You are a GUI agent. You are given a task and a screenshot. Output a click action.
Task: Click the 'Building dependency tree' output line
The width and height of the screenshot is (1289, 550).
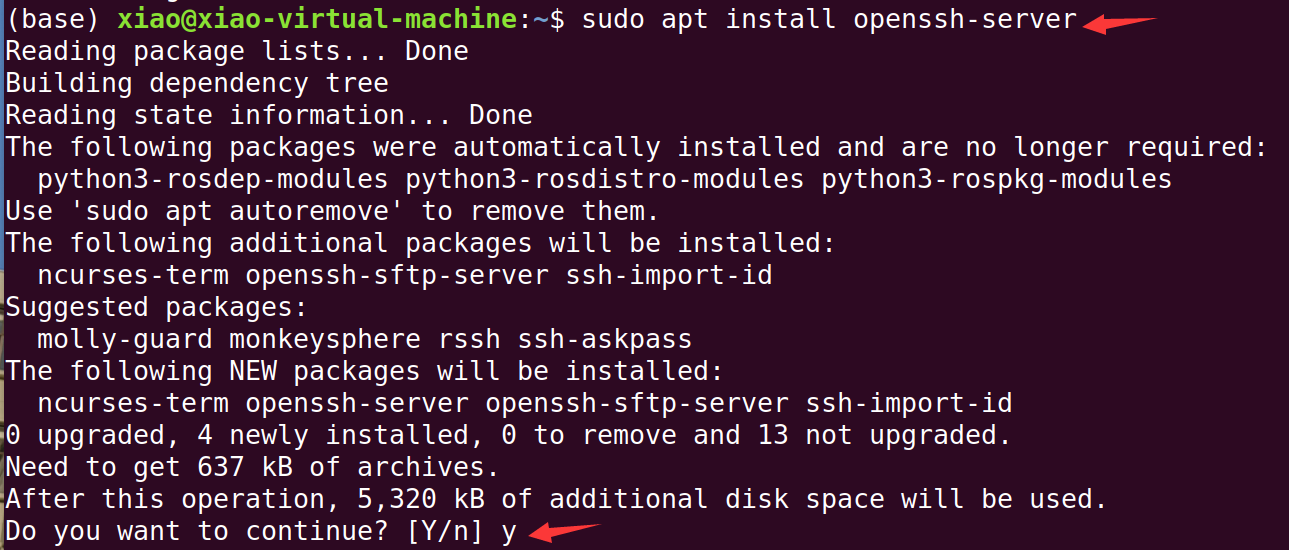pos(197,84)
